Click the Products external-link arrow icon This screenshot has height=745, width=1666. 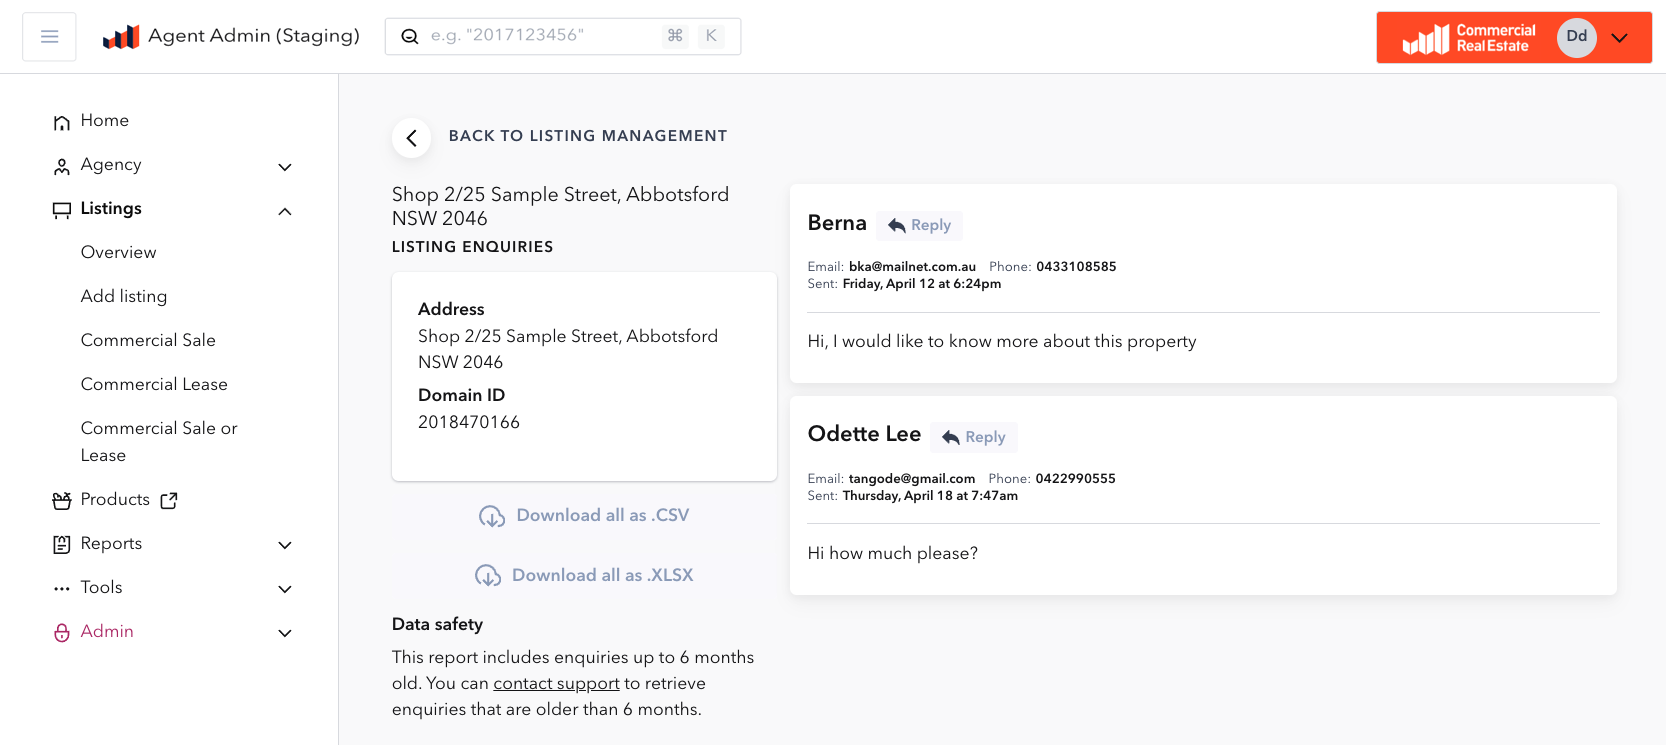pyautogui.click(x=169, y=500)
